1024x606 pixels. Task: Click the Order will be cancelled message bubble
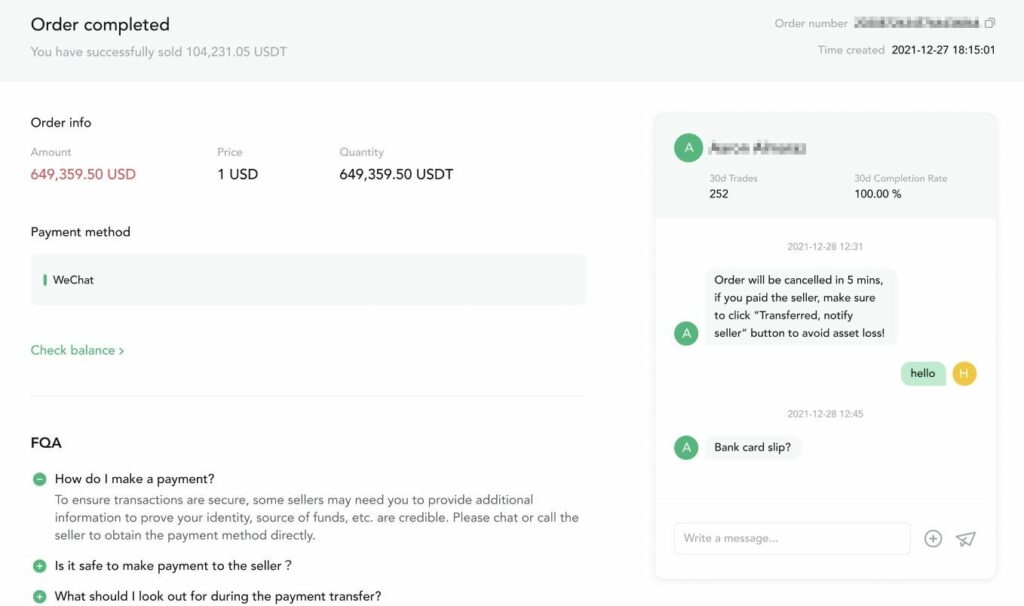click(800, 306)
